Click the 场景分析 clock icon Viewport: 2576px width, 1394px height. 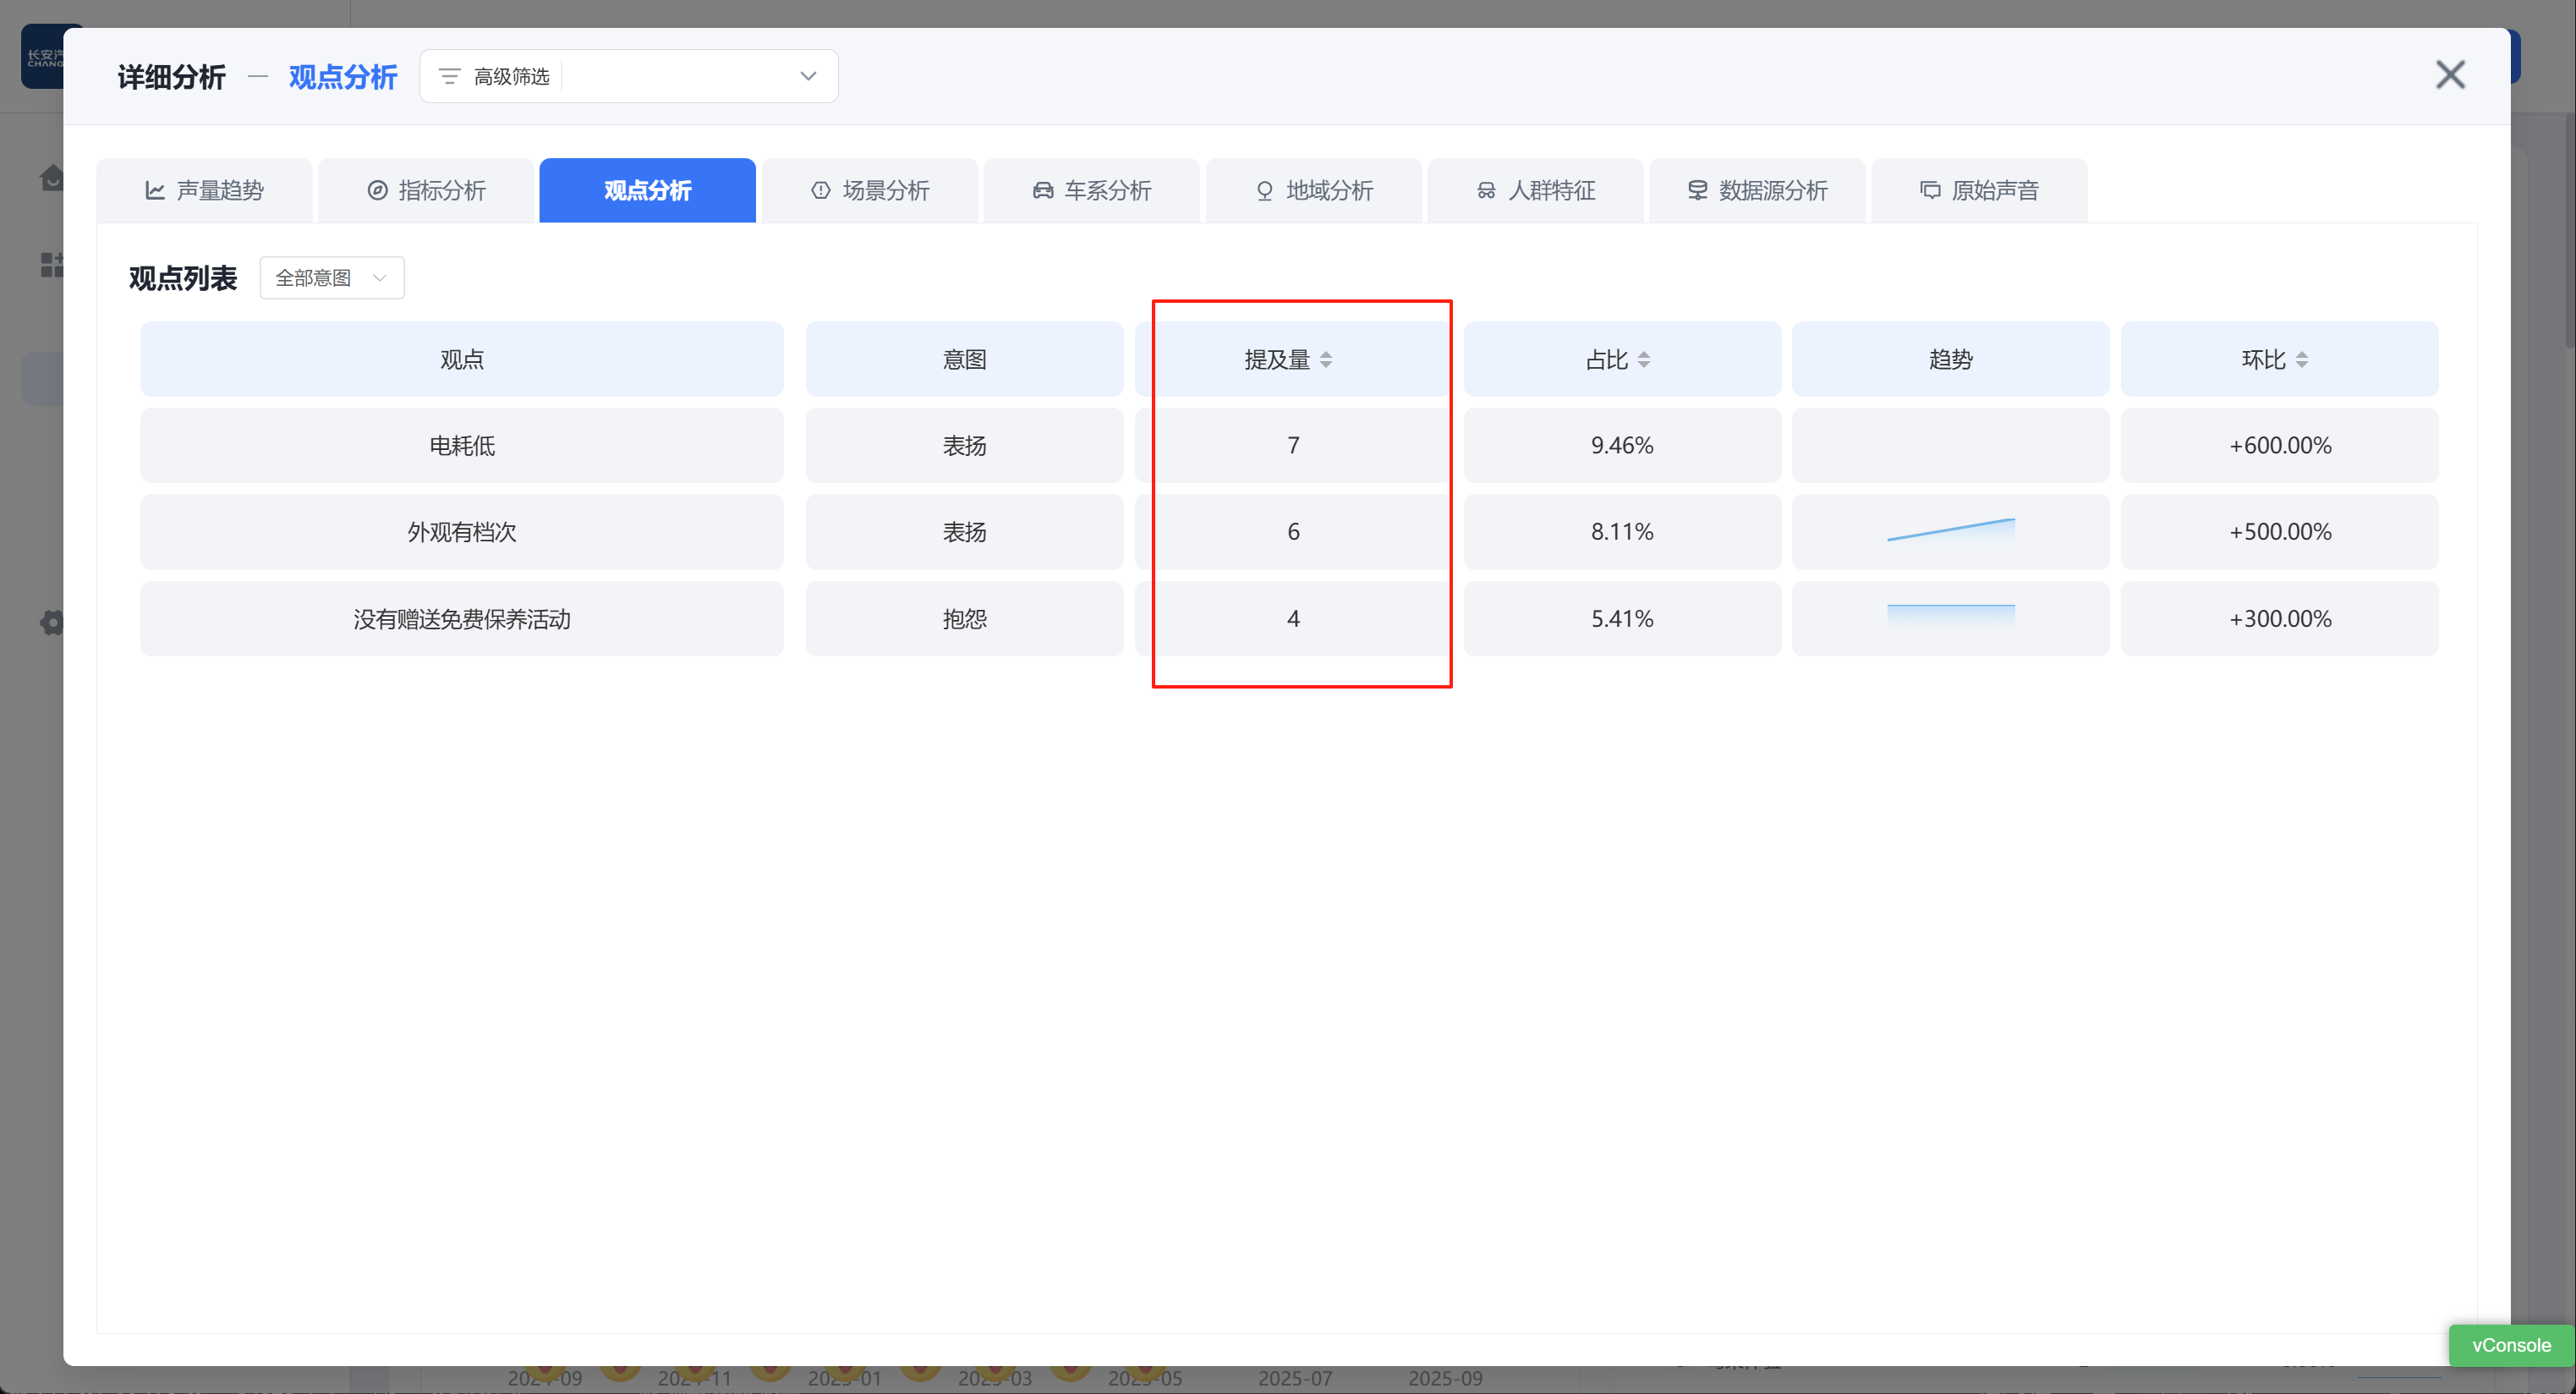tap(821, 190)
